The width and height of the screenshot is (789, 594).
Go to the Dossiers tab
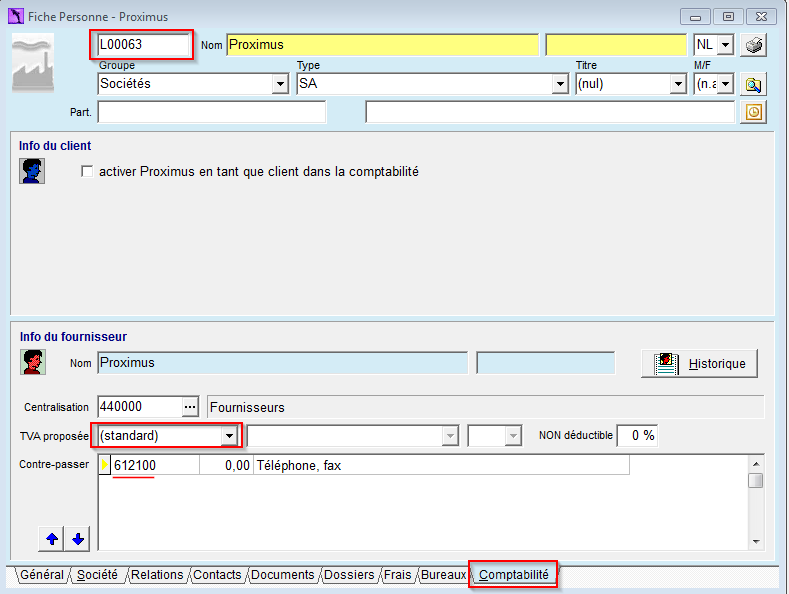point(349,575)
